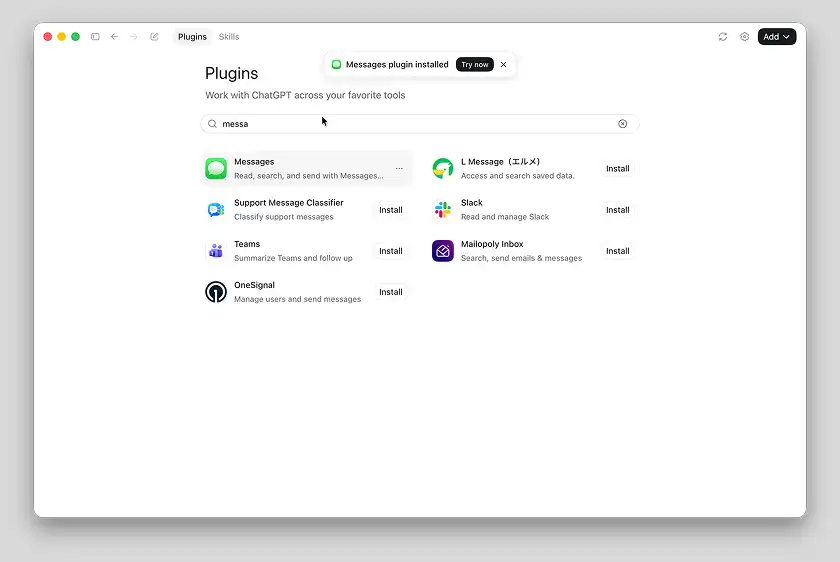Open the Messages plugin green icon
Viewport: 840px width, 562px height.
(x=216, y=169)
